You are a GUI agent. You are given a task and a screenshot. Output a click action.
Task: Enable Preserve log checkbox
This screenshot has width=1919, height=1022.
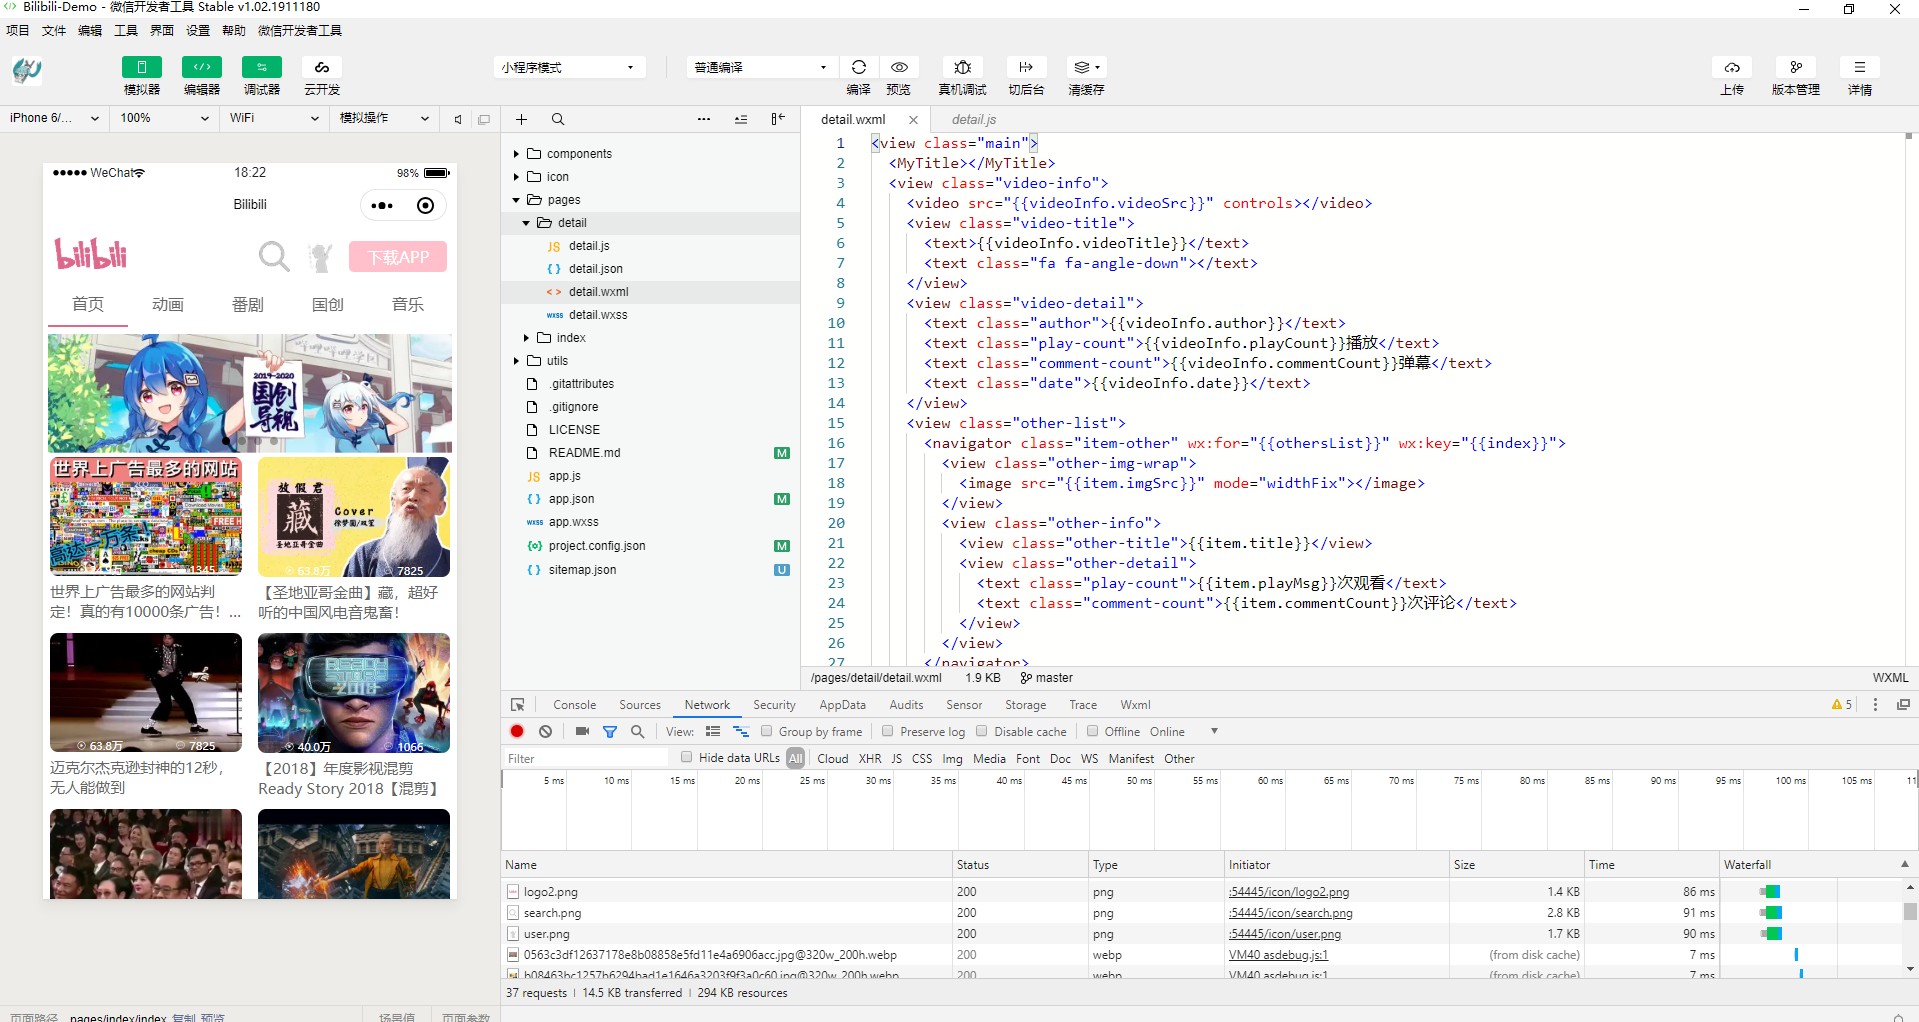pyautogui.click(x=887, y=731)
